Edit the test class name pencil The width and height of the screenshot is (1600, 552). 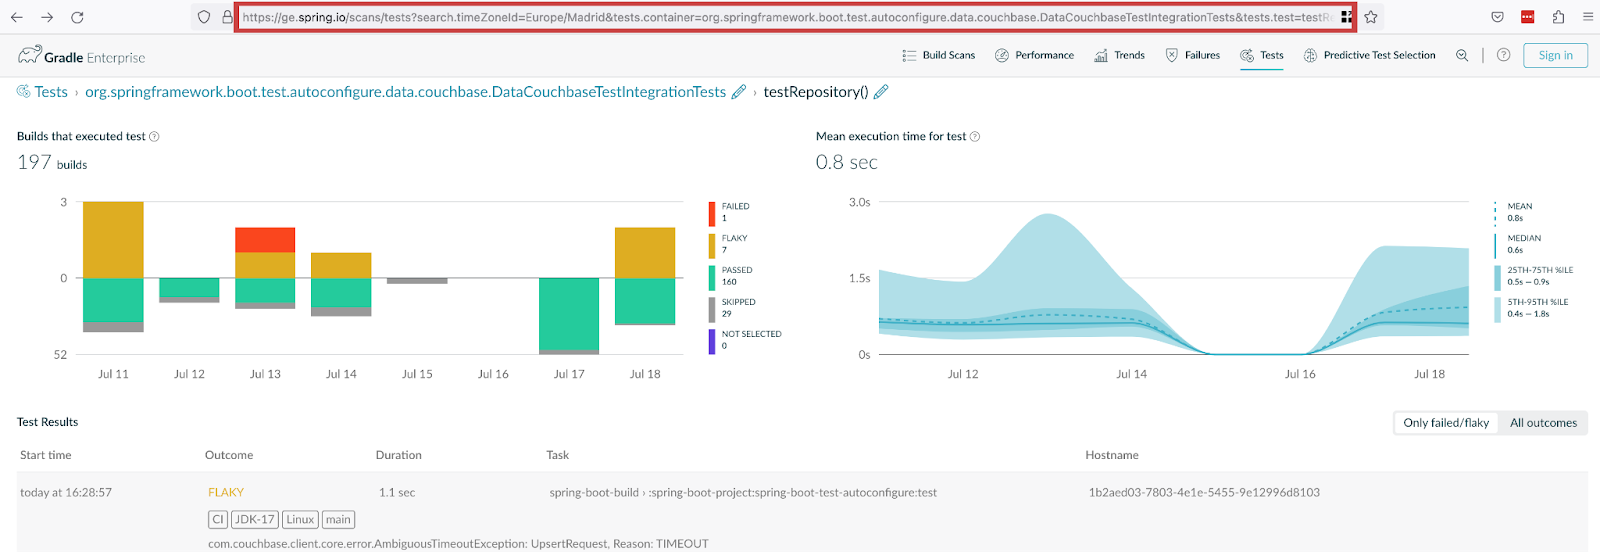[x=739, y=92]
